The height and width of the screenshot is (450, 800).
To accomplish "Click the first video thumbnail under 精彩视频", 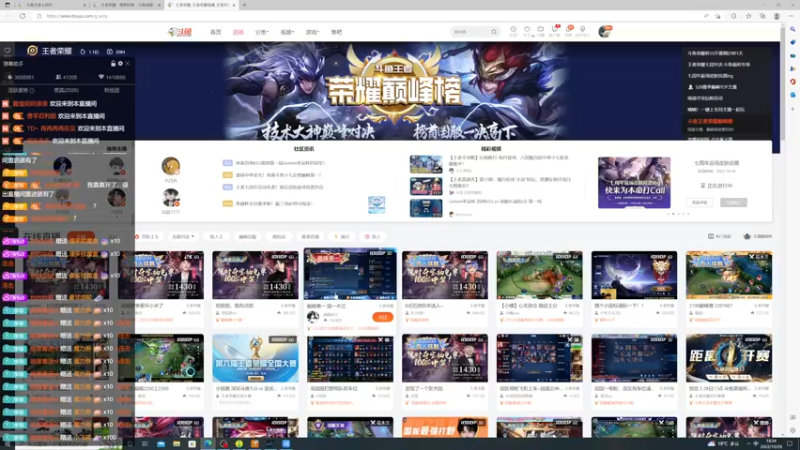I will tap(426, 164).
